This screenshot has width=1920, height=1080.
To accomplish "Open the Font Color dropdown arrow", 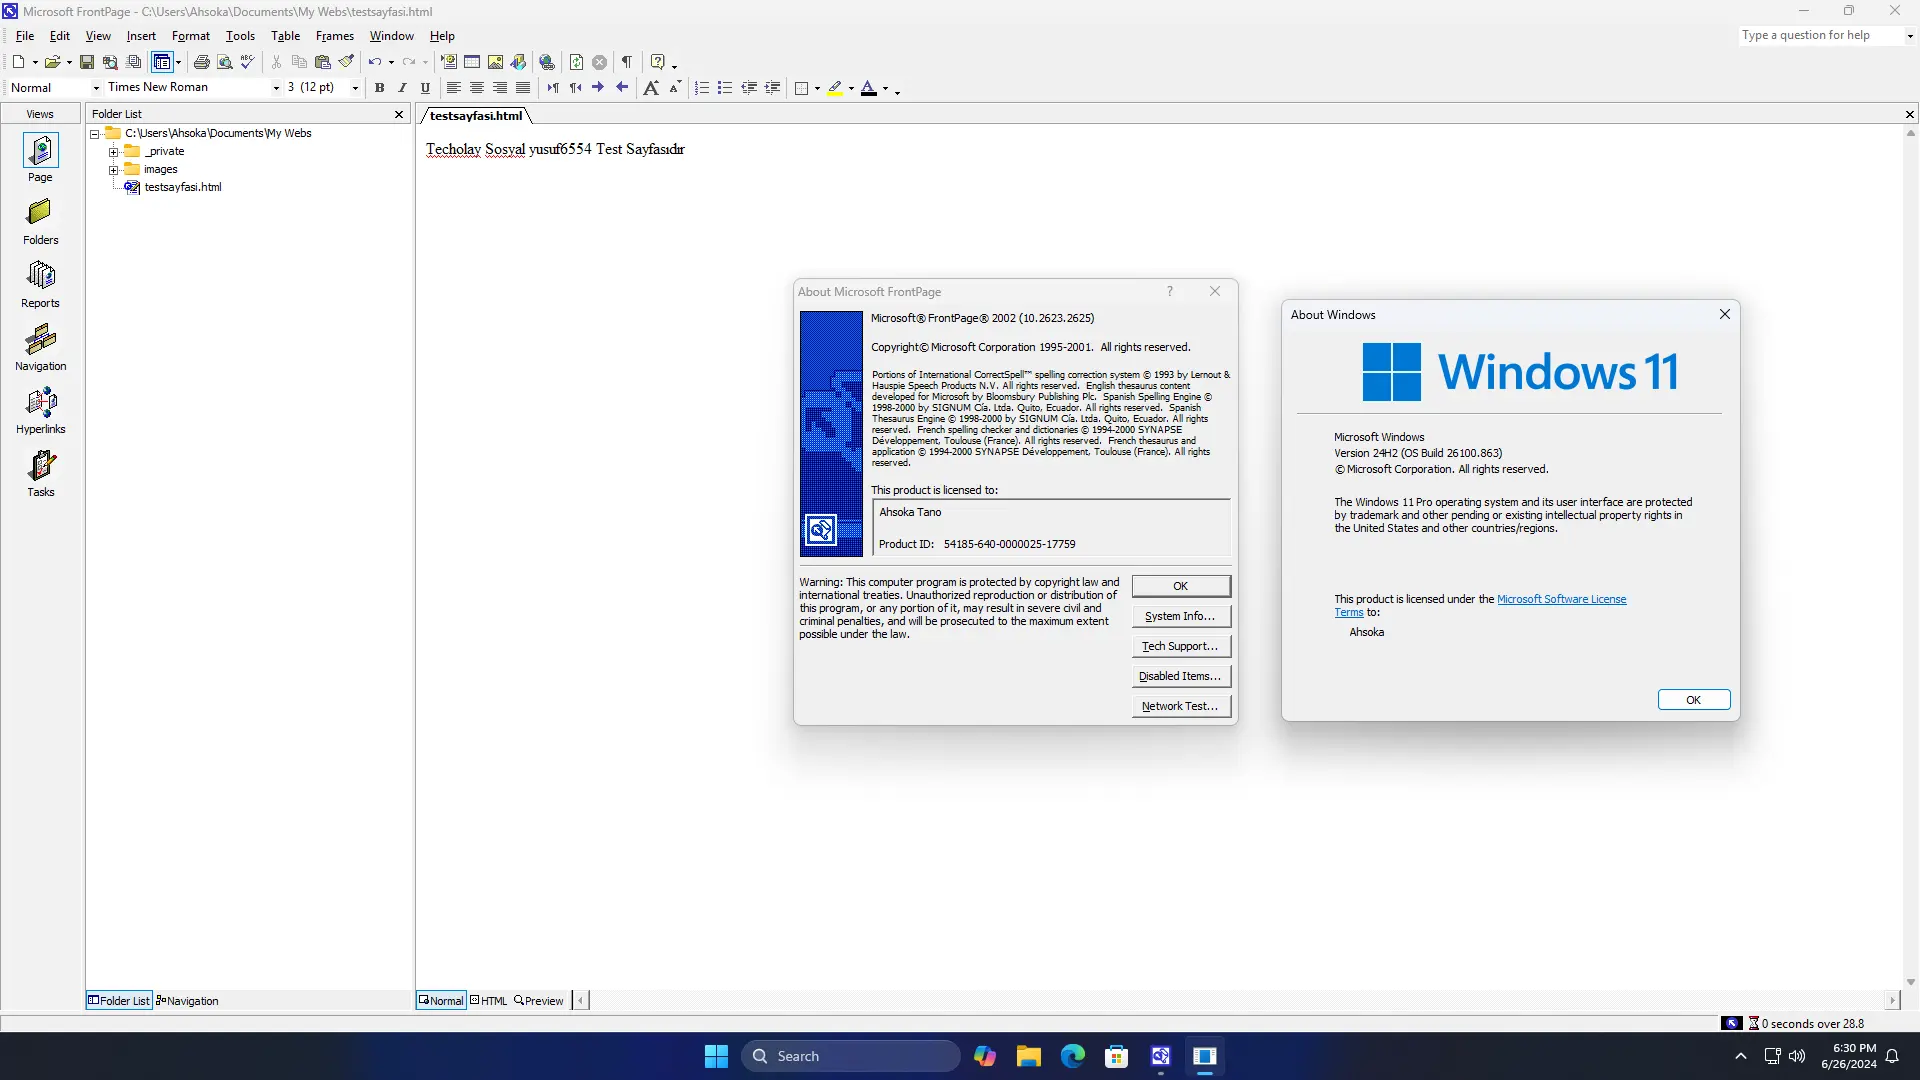I will [x=885, y=89].
